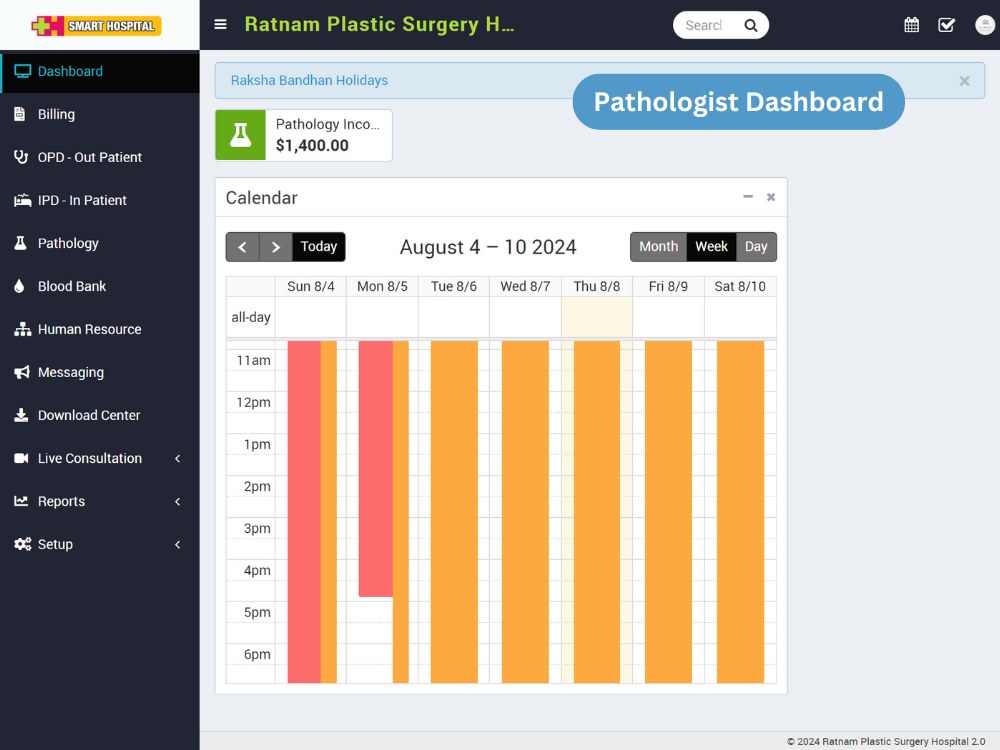The image size is (1000, 750).
Task: Click the $1,400.00 income amount
Action: [312, 145]
